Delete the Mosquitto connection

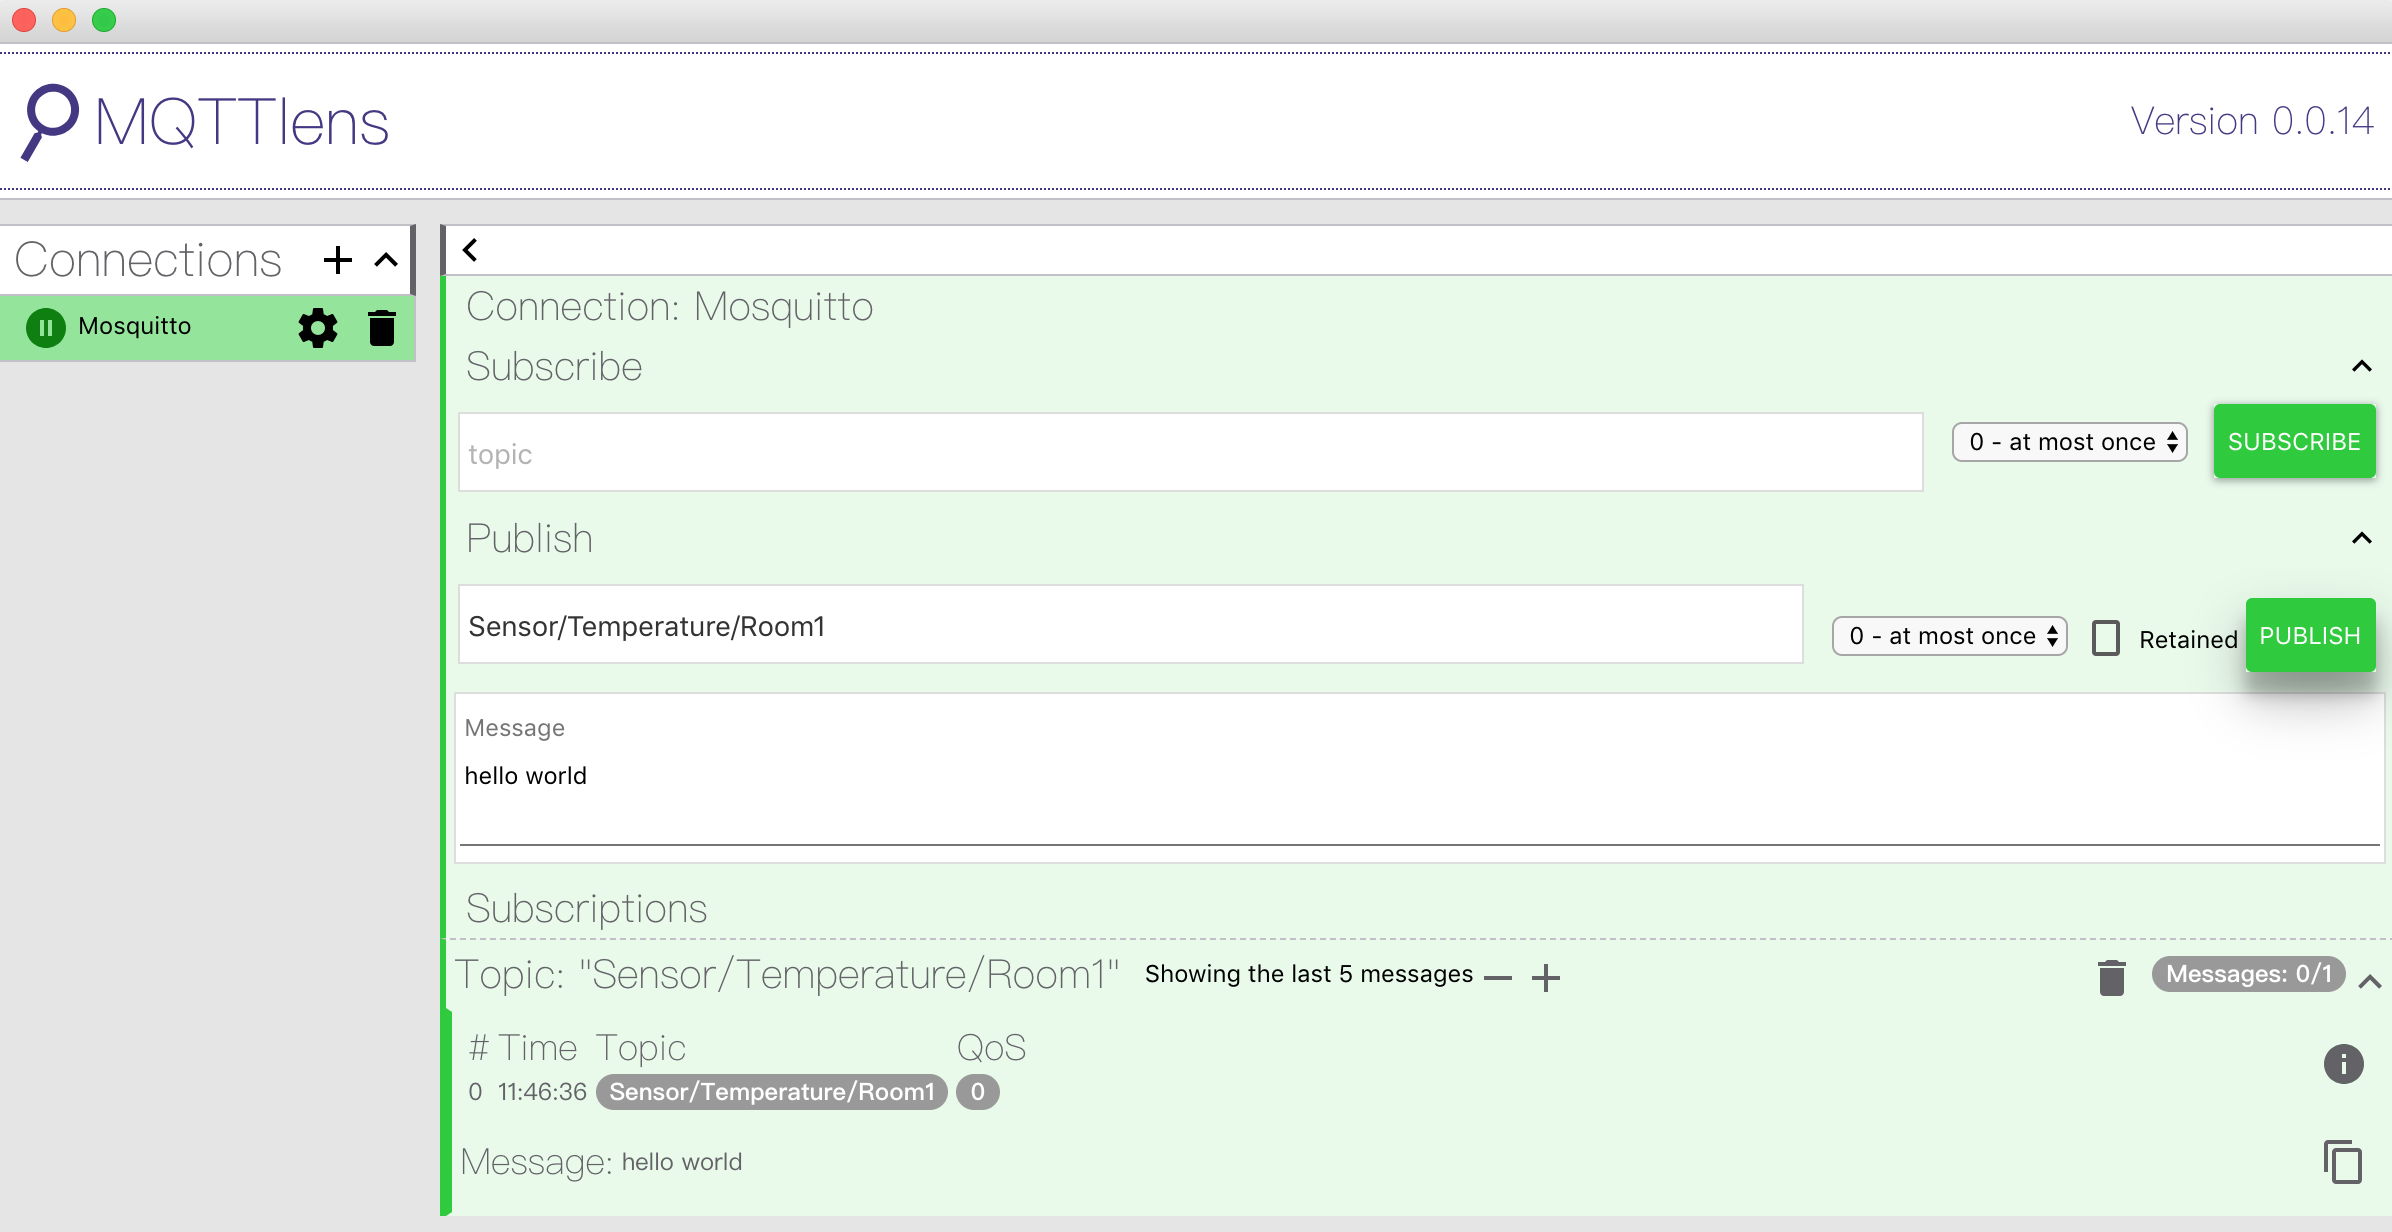click(x=381, y=327)
